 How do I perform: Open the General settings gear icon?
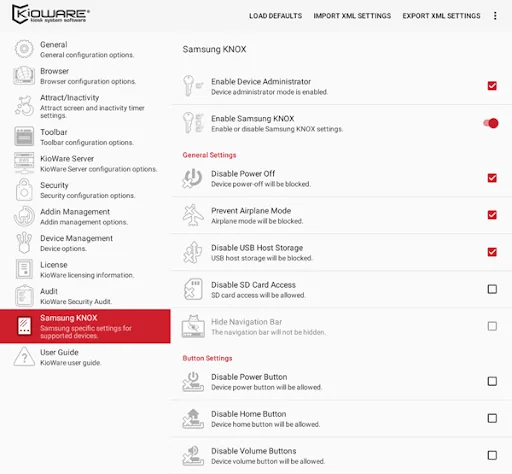click(x=24, y=49)
